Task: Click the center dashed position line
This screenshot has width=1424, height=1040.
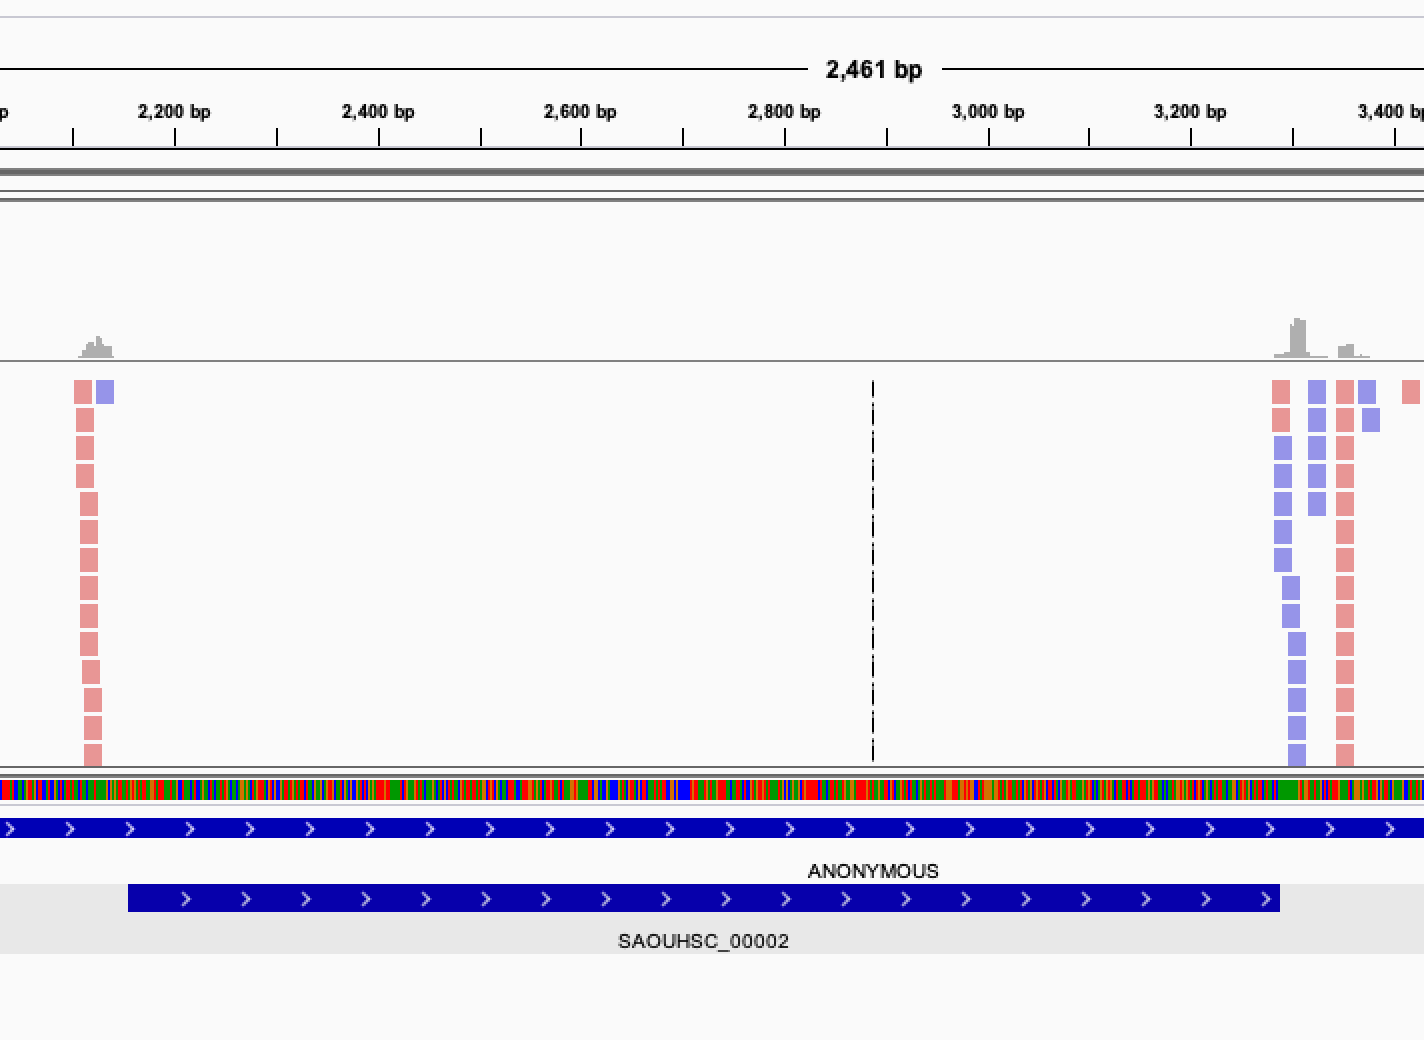Action: pos(873,571)
